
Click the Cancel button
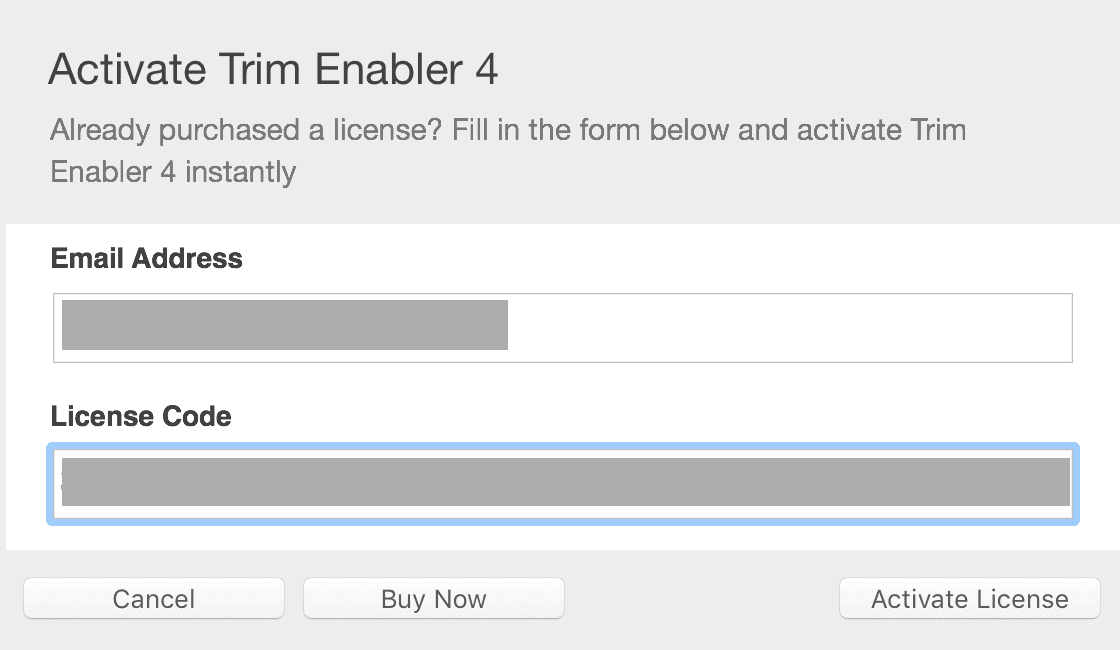[154, 599]
